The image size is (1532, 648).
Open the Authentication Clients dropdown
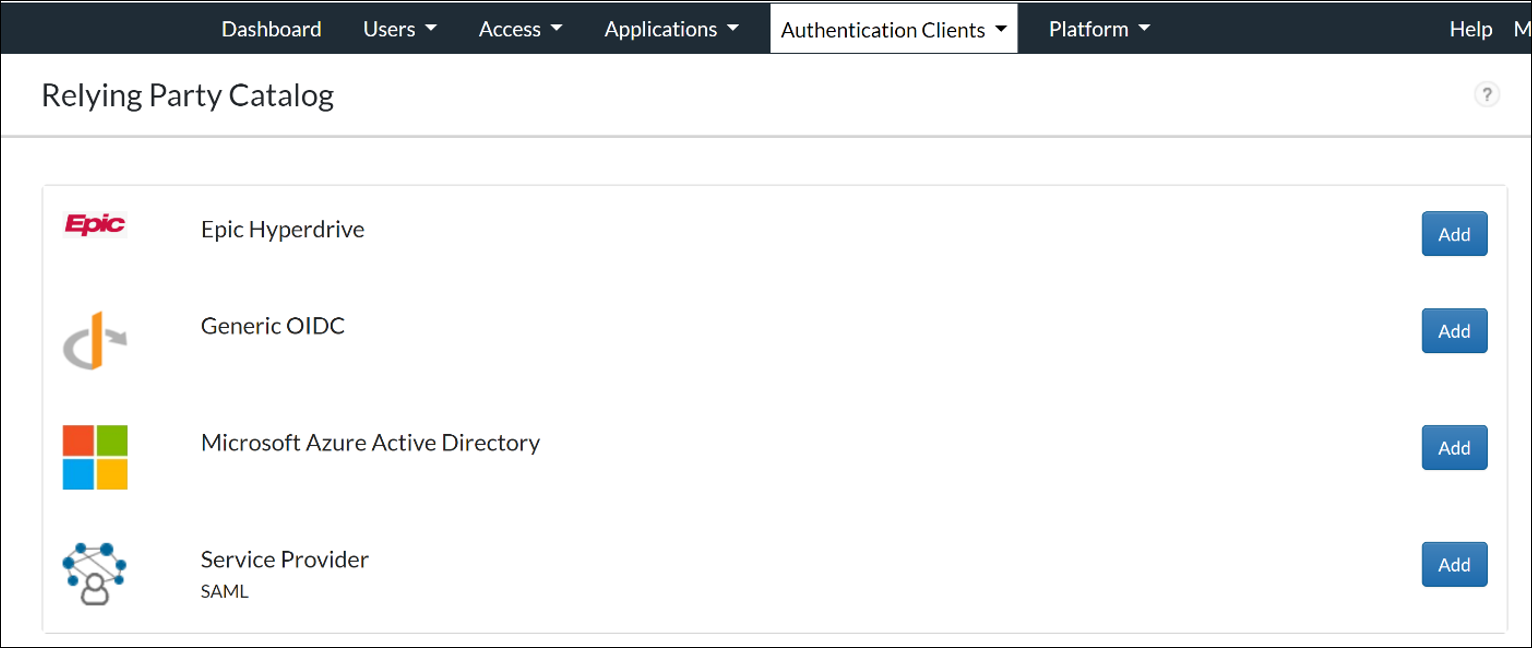click(893, 30)
